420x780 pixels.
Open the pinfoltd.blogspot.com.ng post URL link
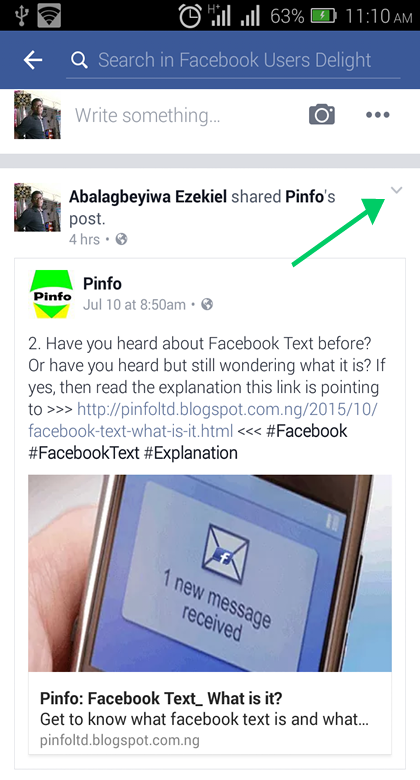tap(203, 420)
